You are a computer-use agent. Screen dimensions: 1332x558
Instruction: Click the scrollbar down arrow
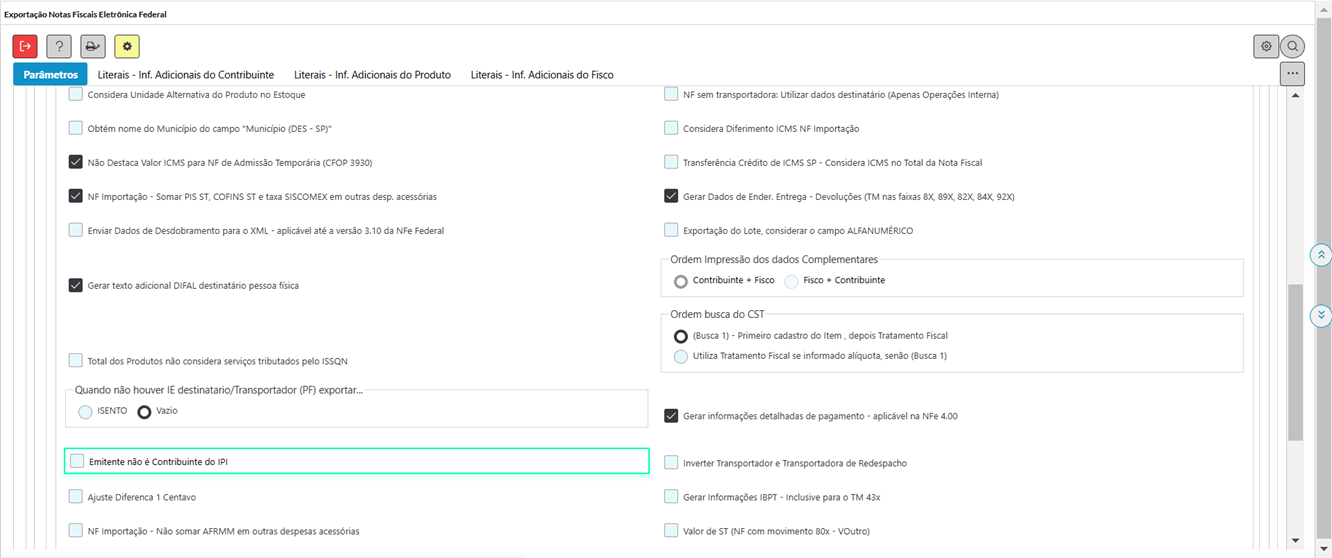[x=1296, y=538]
